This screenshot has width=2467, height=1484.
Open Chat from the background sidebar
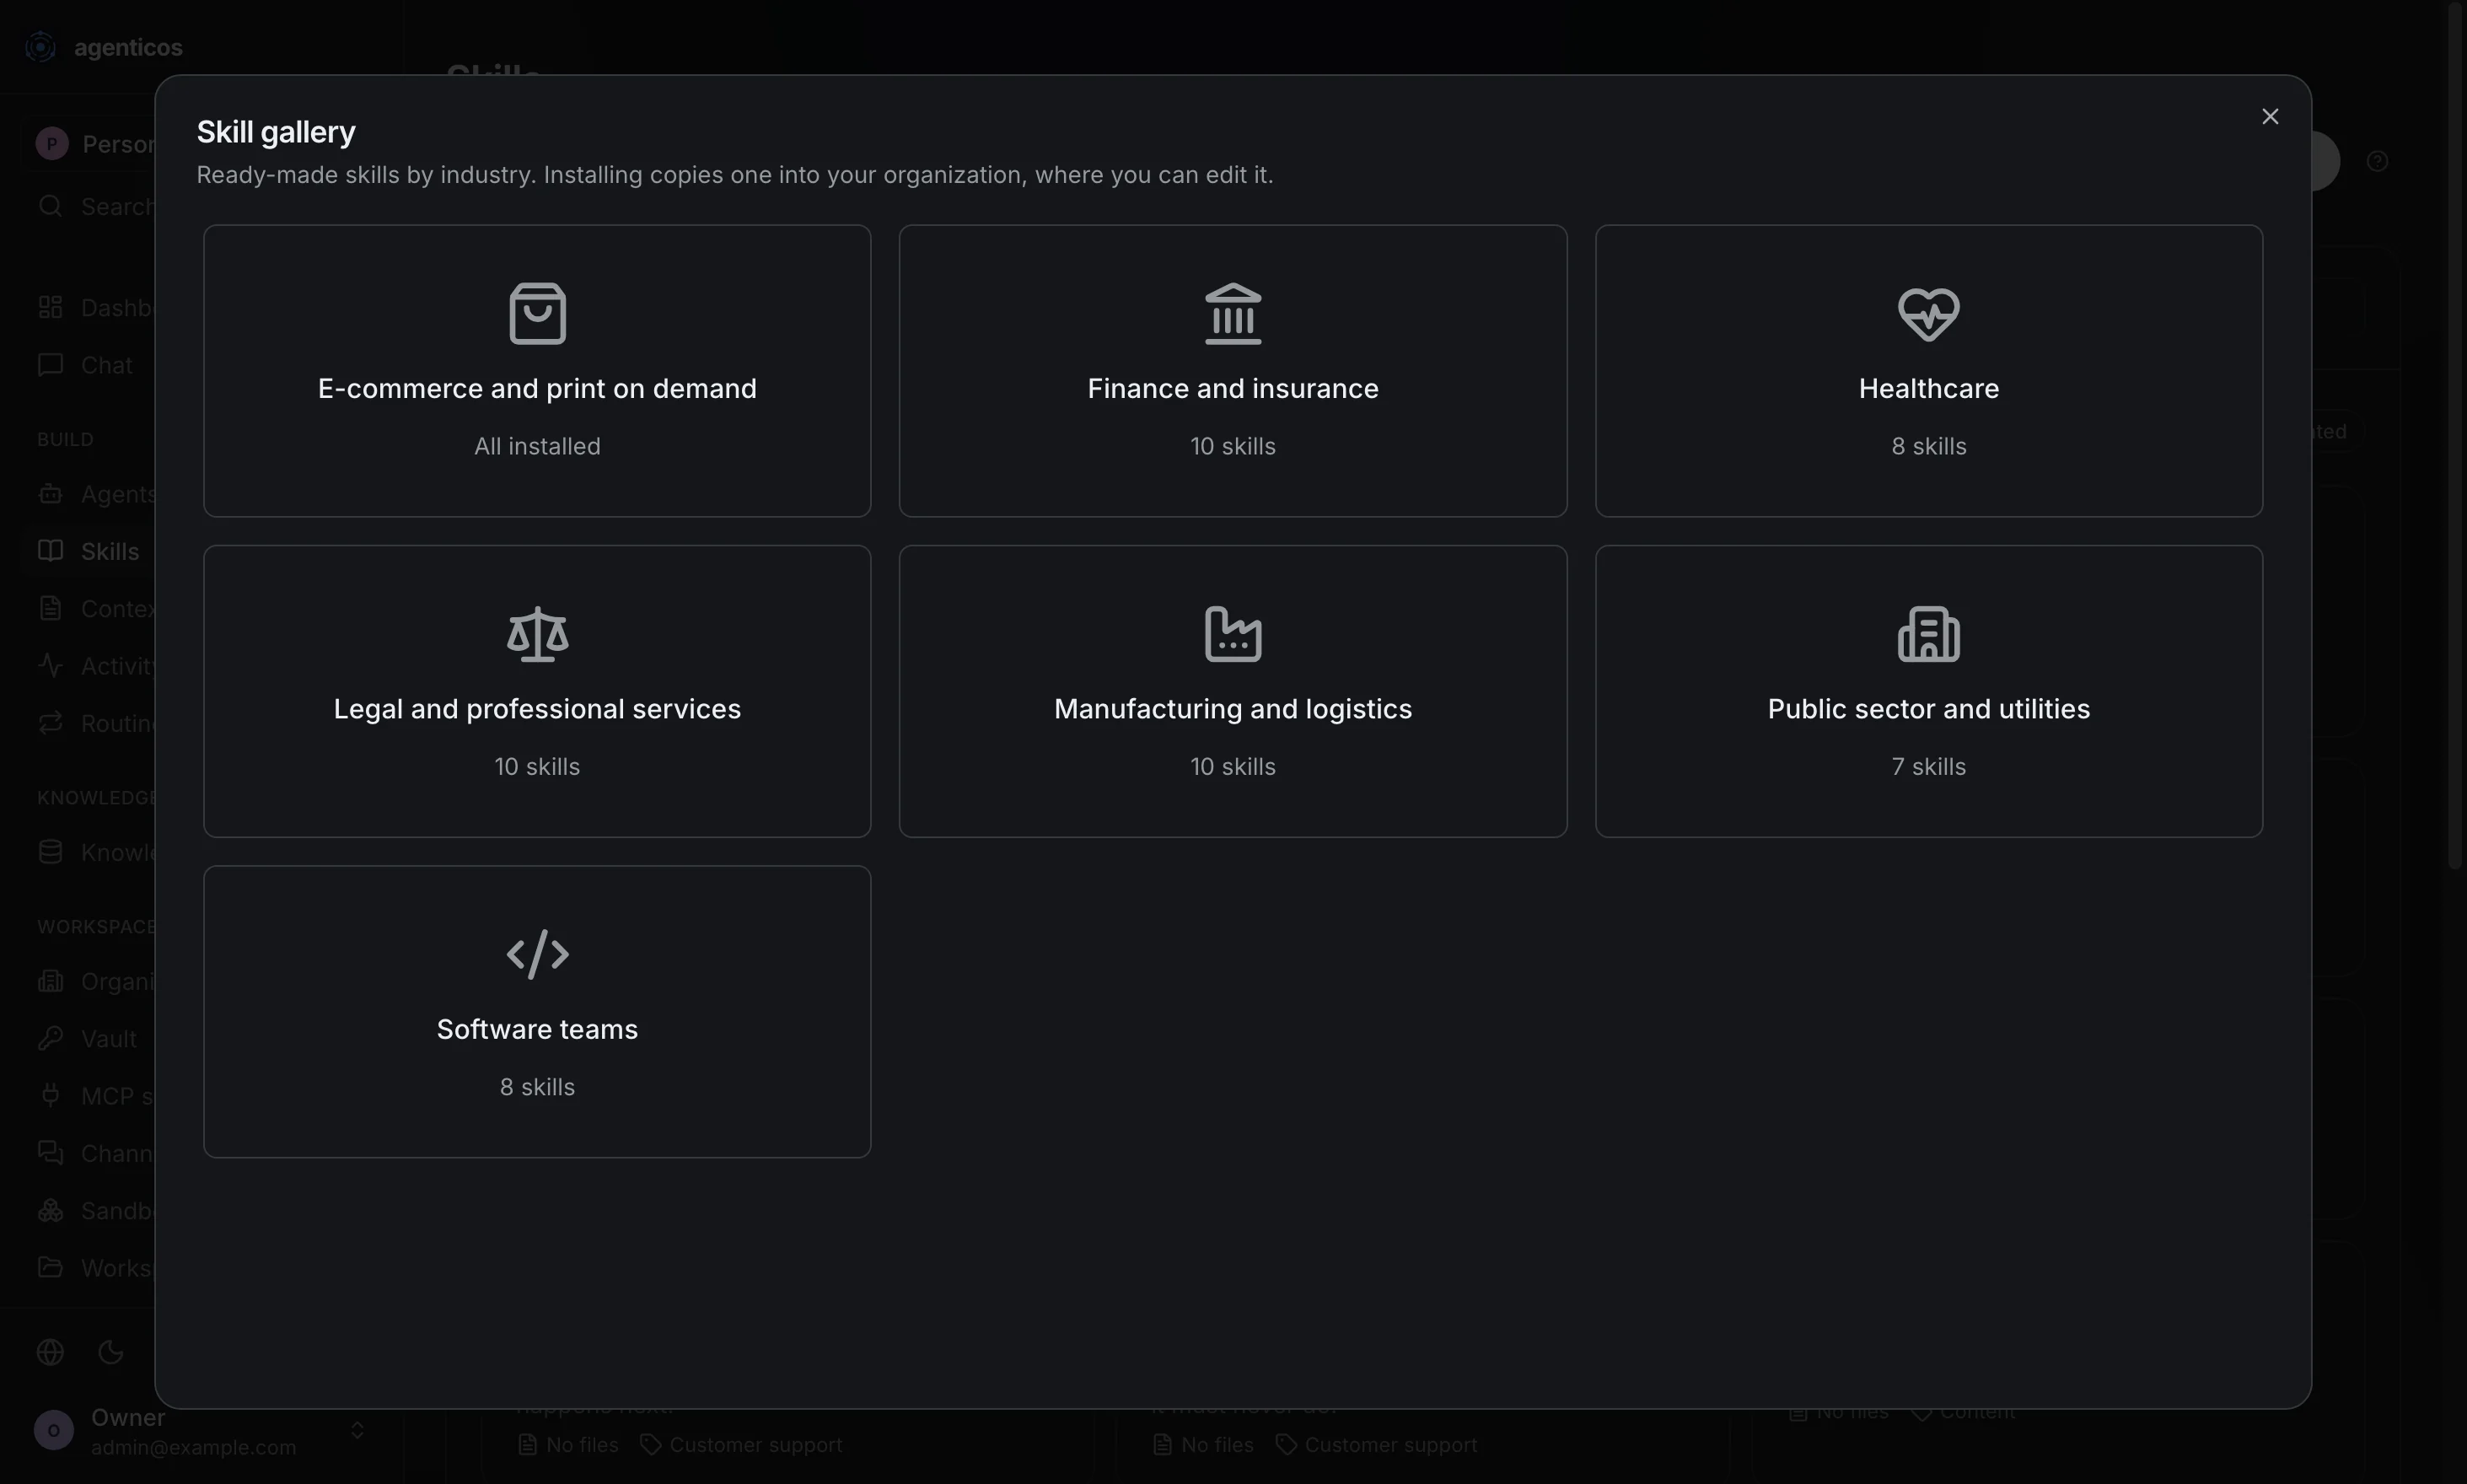coord(85,365)
